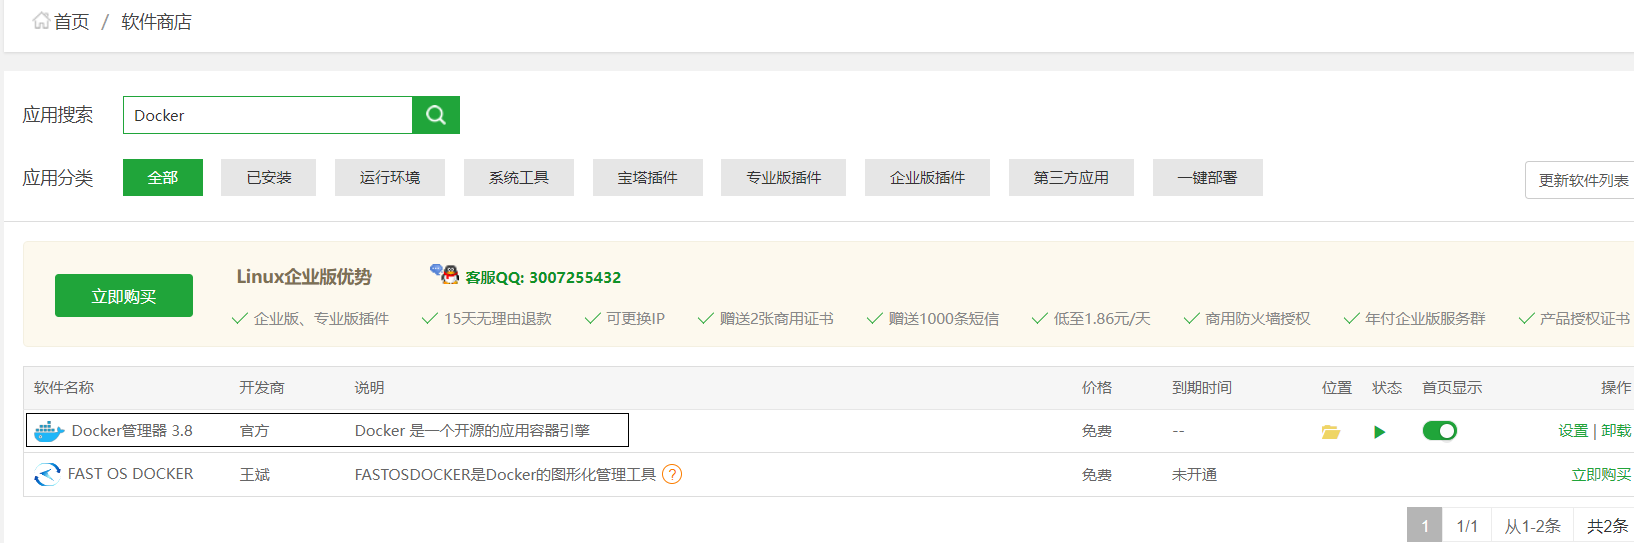Open Docker manager 设置 link
Image resolution: width=1634 pixels, height=543 pixels.
coord(1573,431)
